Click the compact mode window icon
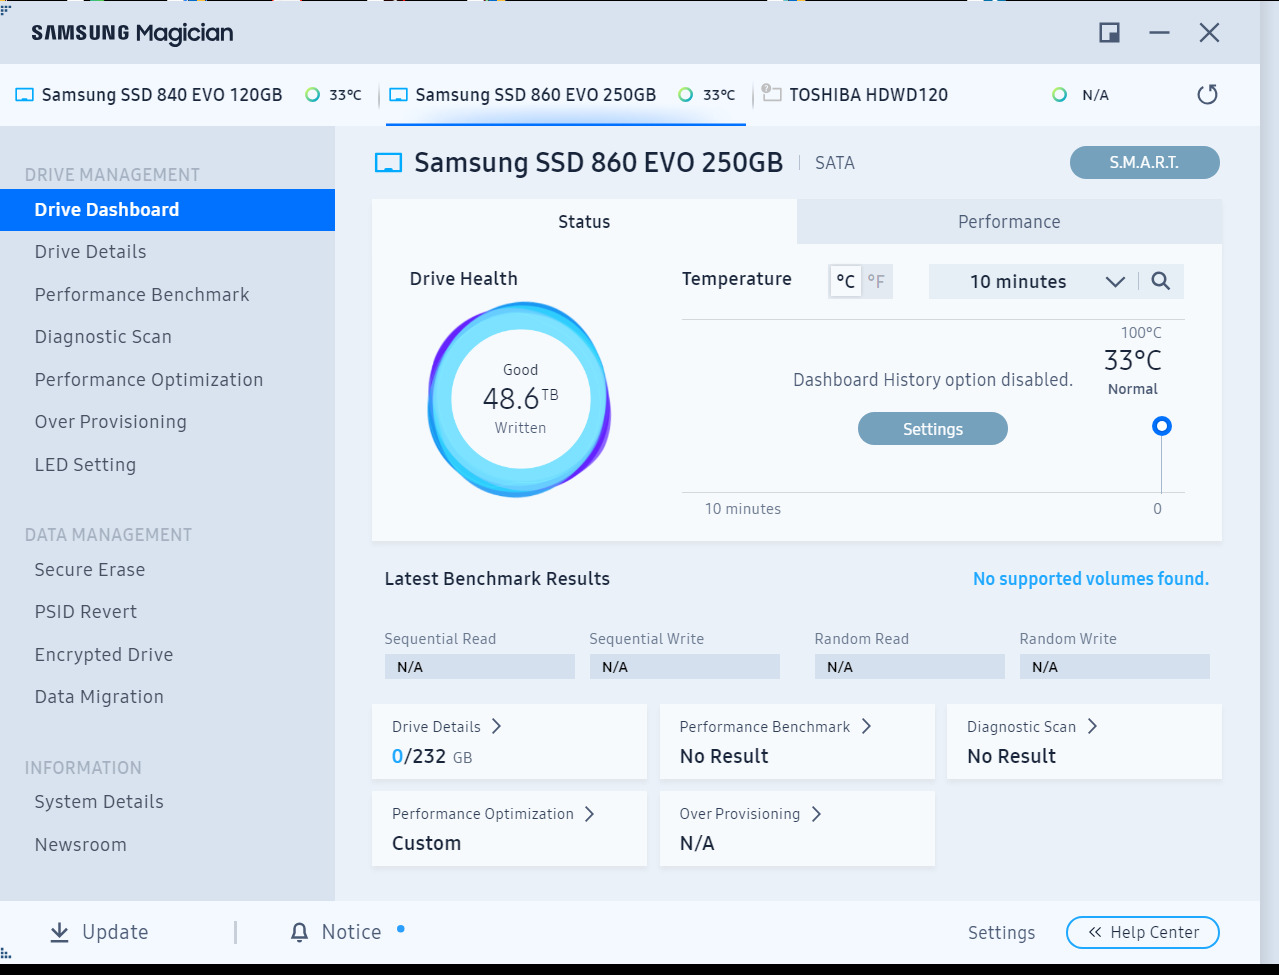Viewport: 1279px width, 975px height. click(1109, 33)
